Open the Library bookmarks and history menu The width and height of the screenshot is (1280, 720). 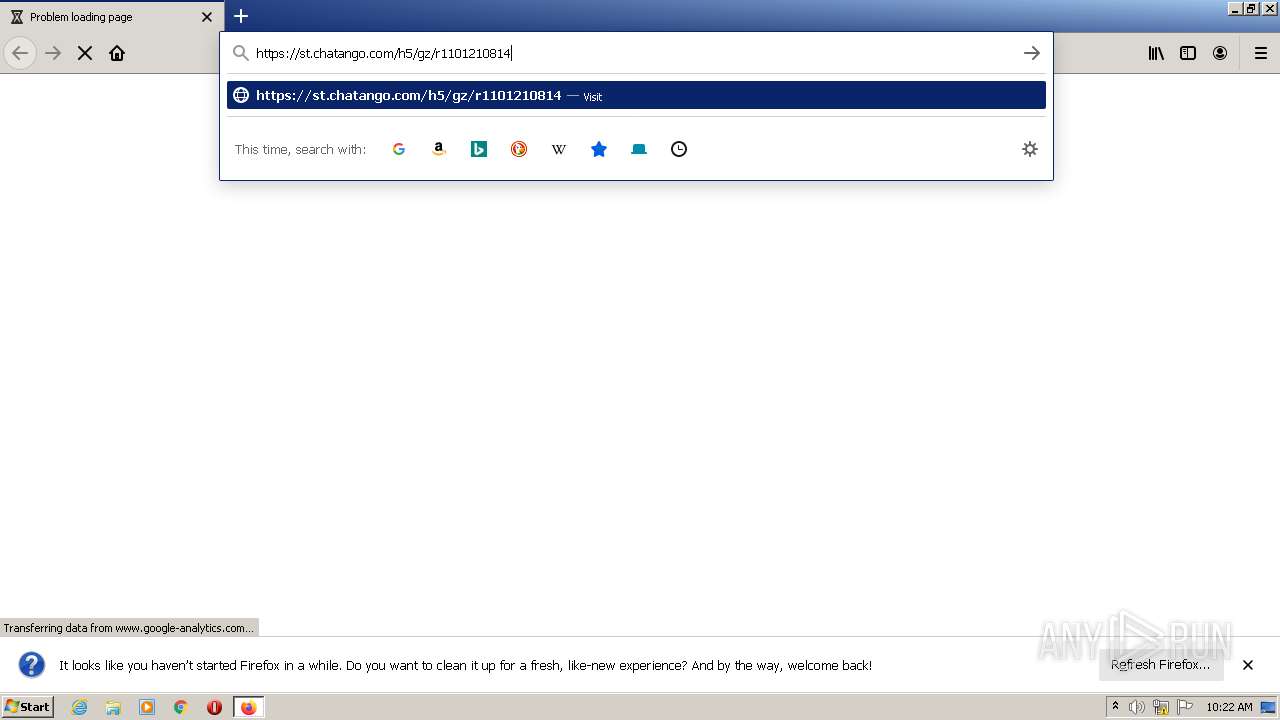1156,53
